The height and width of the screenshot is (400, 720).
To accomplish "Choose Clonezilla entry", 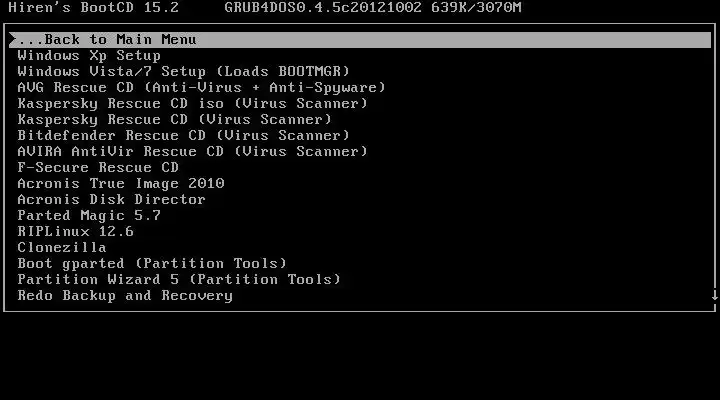I will coord(62,248).
